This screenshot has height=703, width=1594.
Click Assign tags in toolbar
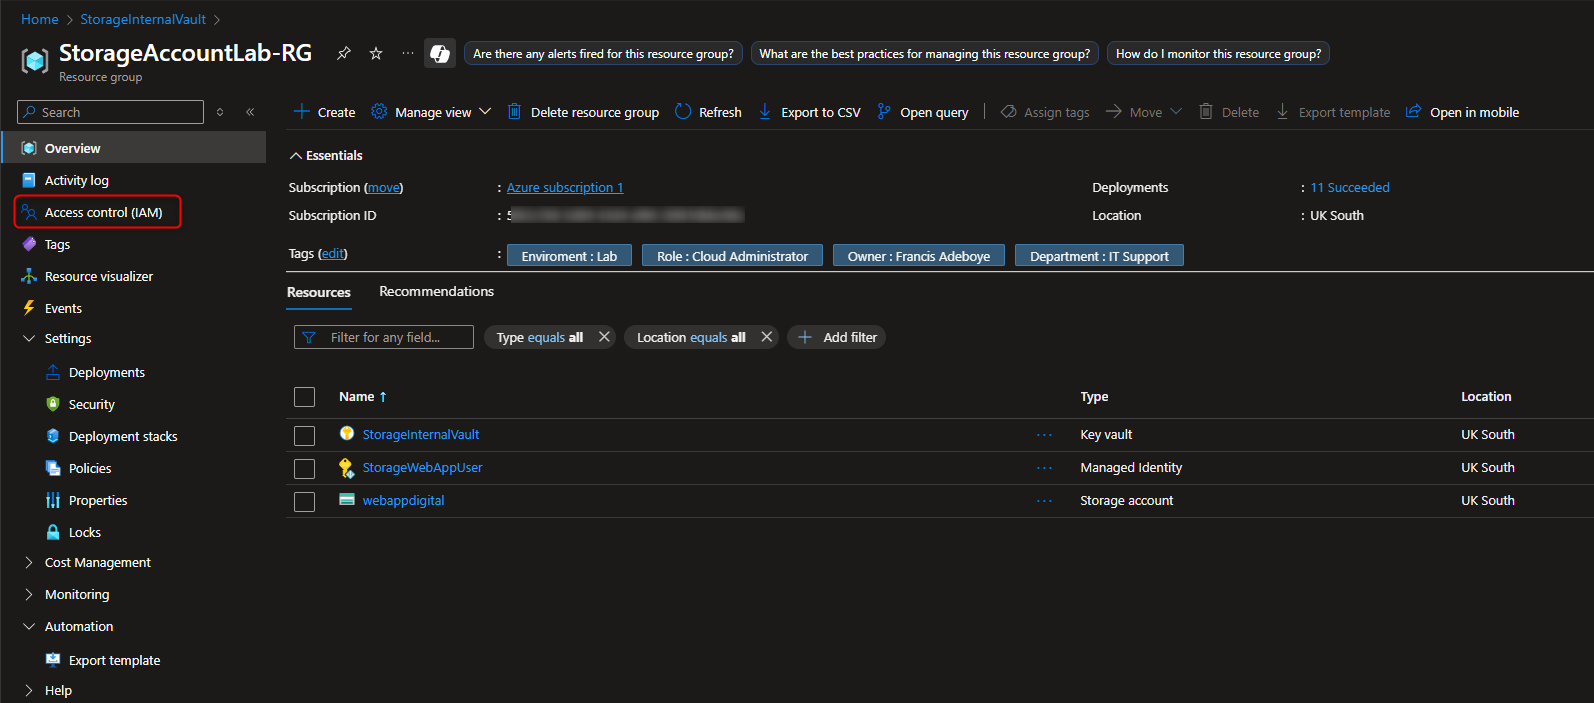pyautogui.click(x=1045, y=112)
